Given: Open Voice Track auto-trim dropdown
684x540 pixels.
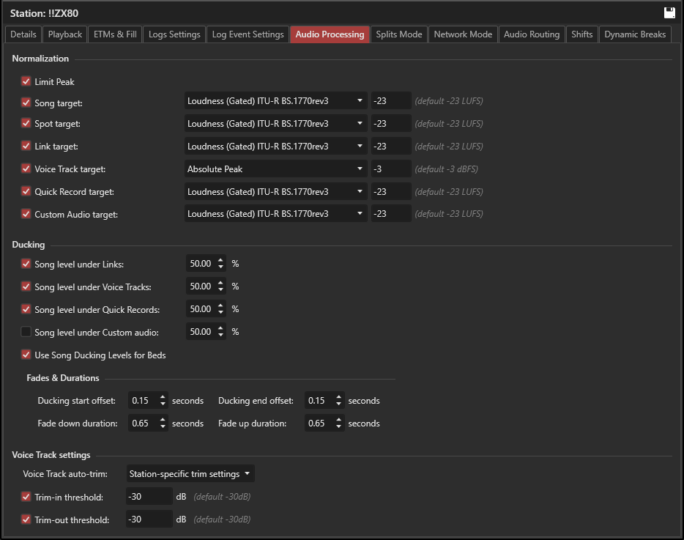Looking at the screenshot, I should (190, 474).
